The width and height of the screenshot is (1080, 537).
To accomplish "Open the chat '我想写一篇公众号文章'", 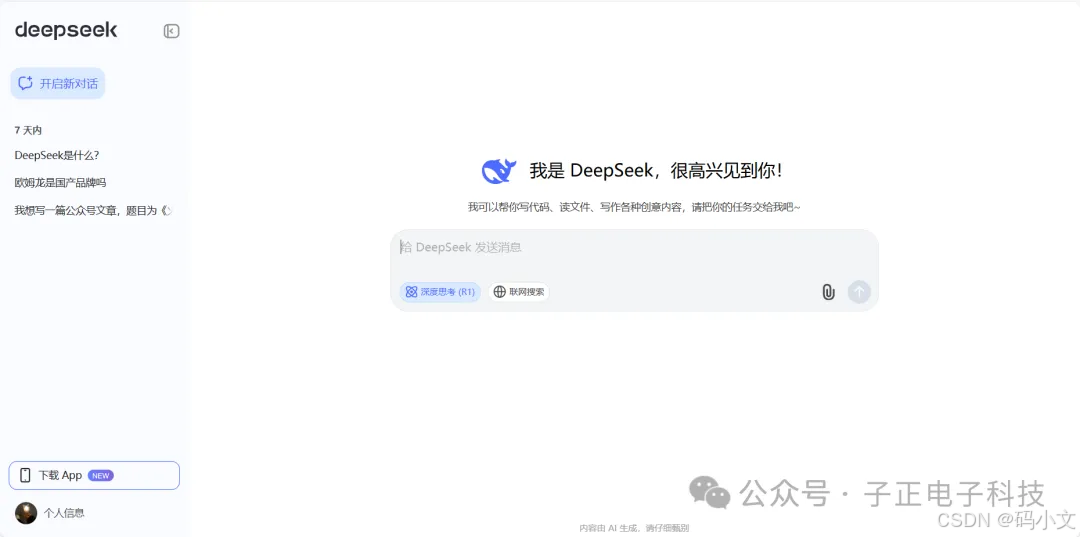I will tap(93, 210).
